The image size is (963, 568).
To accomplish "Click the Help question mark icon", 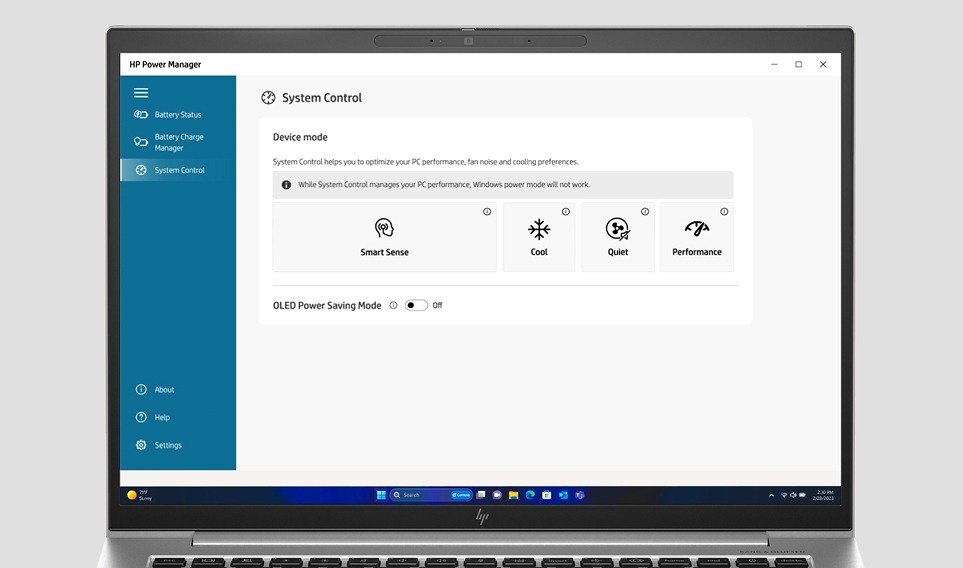I will click(x=141, y=417).
